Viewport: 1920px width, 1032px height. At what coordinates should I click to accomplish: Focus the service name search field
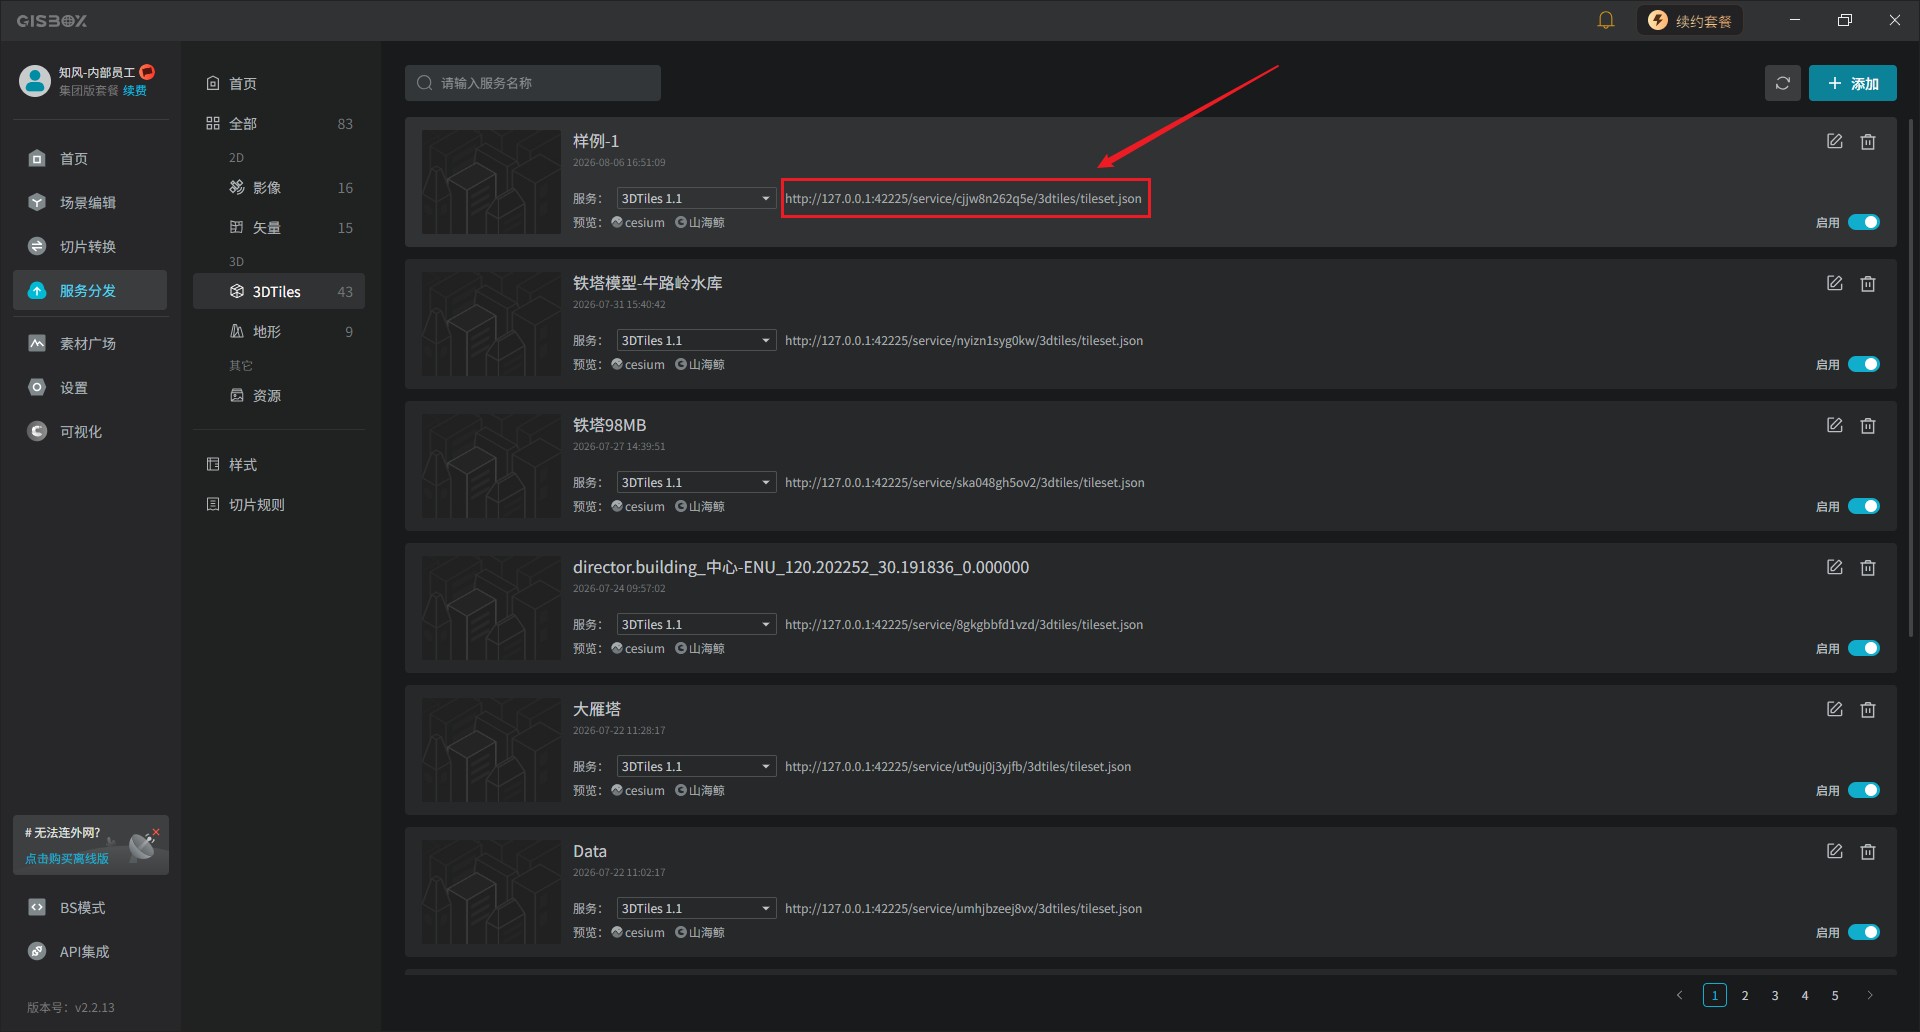pyautogui.click(x=533, y=83)
